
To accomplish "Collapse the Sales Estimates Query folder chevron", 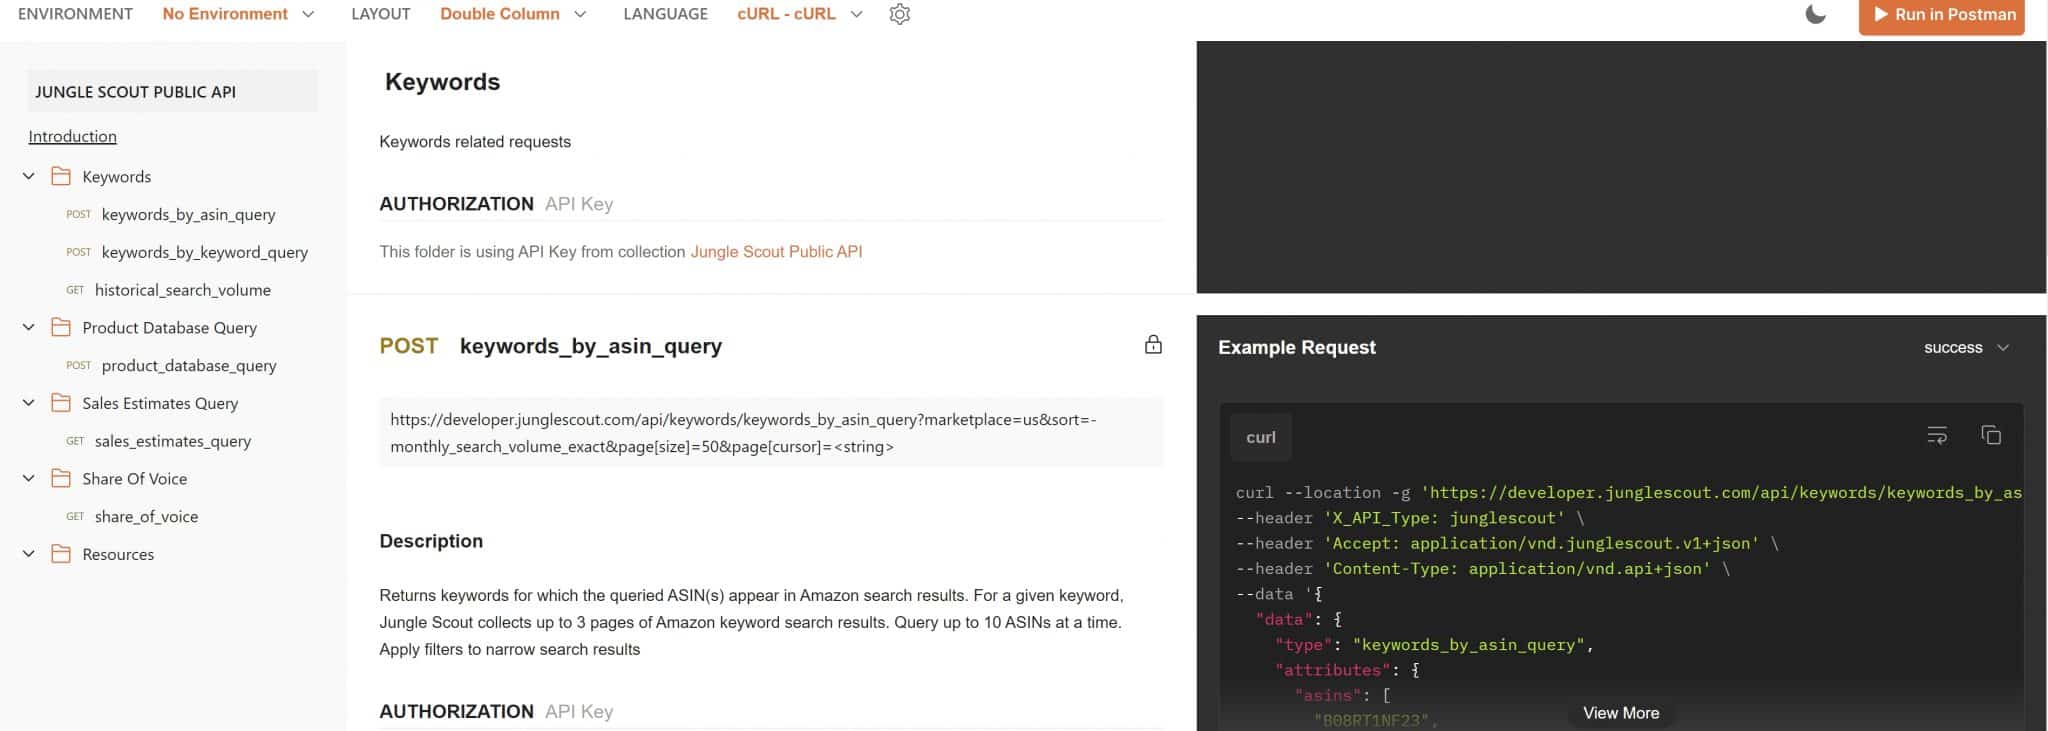I will tap(29, 403).
